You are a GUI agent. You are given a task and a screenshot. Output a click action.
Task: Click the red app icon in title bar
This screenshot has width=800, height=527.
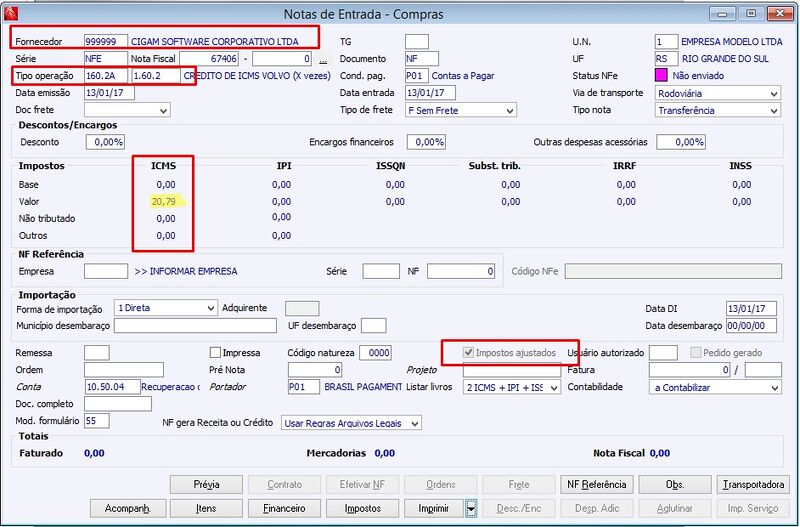pos(11,13)
